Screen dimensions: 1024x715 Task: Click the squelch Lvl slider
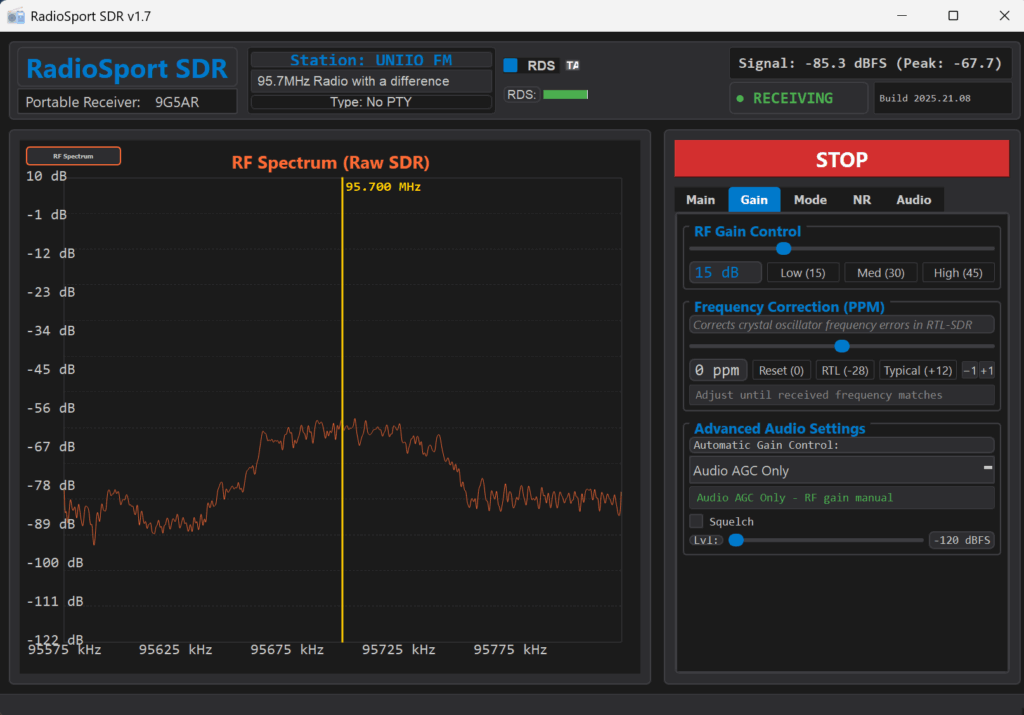(x=824, y=540)
